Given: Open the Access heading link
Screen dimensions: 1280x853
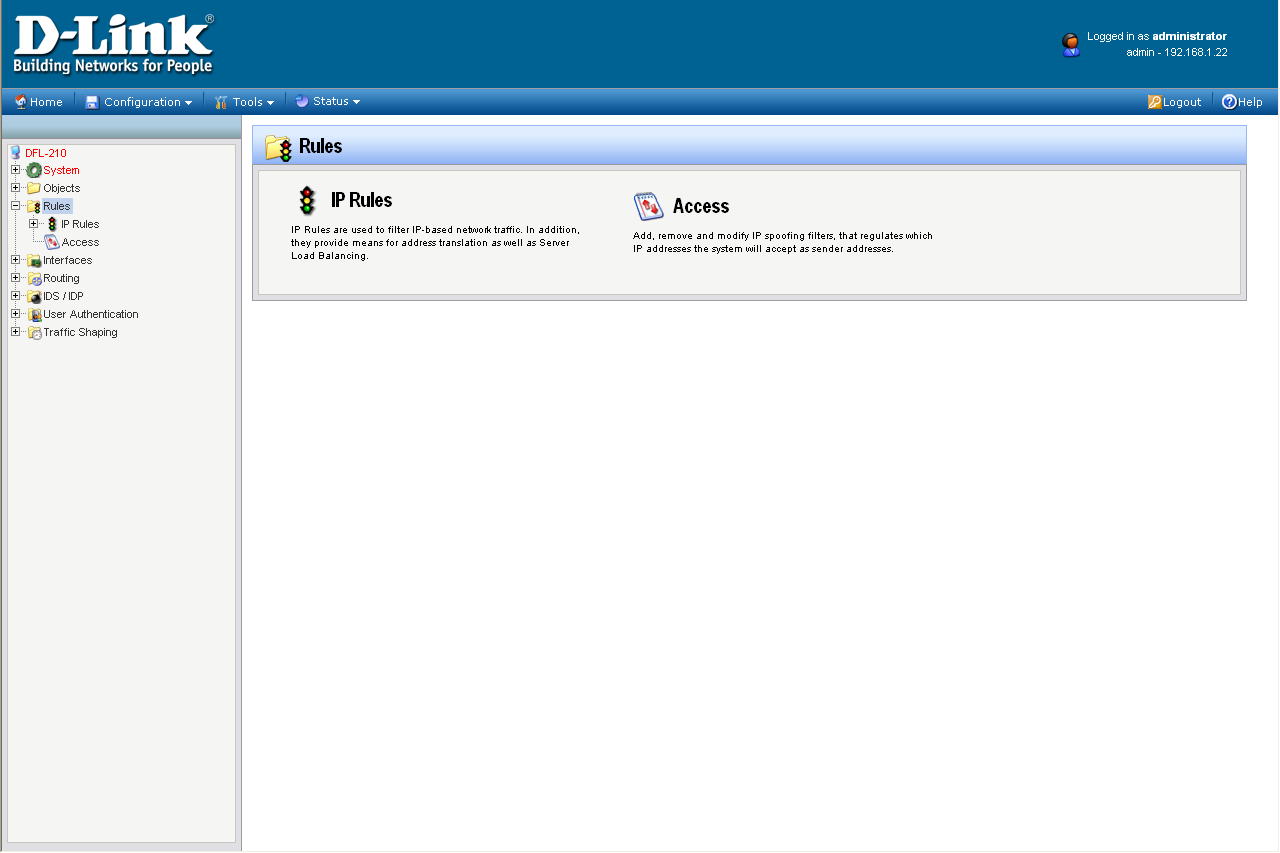Looking at the screenshot, I should pyautogui.click(x=701, y=206).
